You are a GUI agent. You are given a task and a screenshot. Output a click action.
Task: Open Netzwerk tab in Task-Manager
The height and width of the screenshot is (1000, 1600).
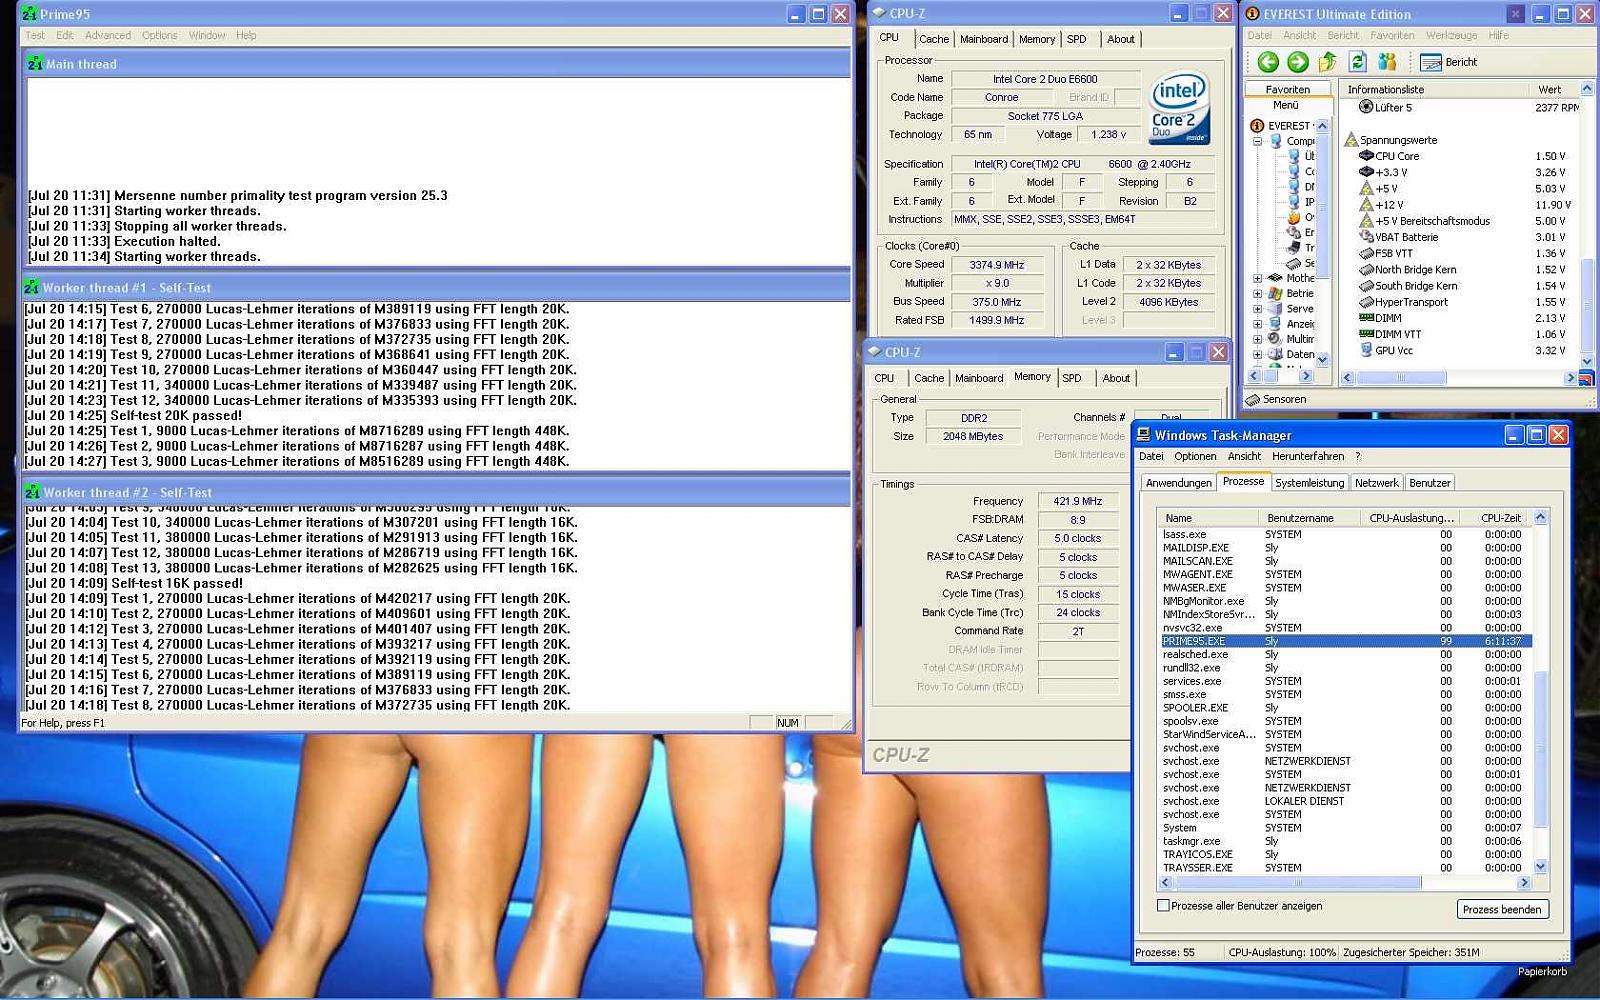click(1377, 483)
